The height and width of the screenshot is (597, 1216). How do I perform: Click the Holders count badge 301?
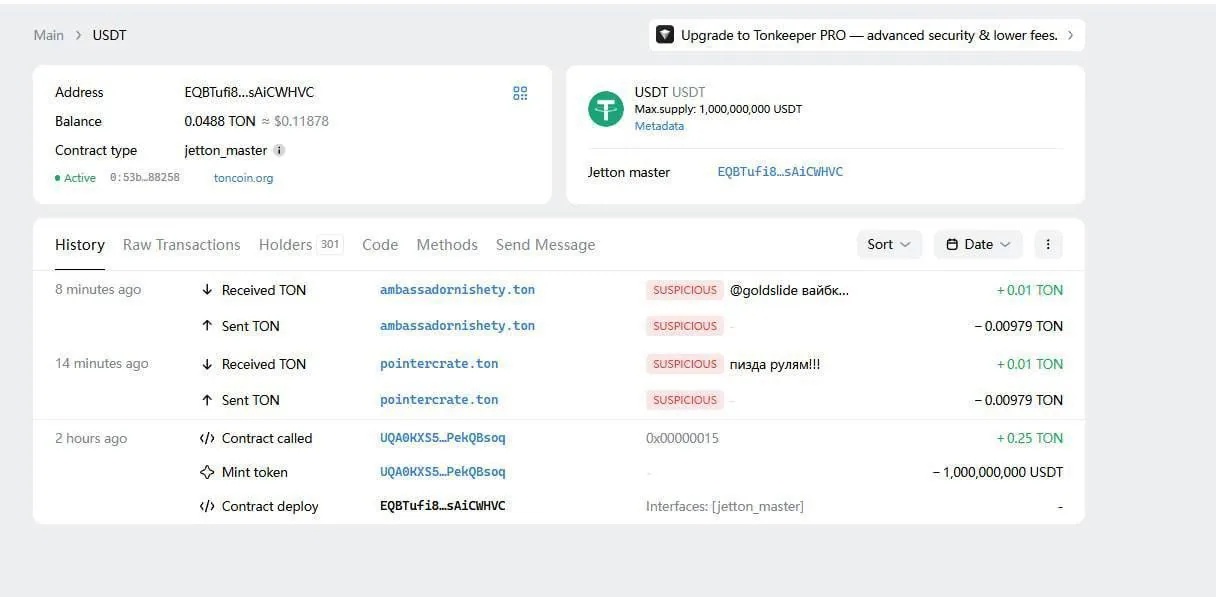[330, 245]
